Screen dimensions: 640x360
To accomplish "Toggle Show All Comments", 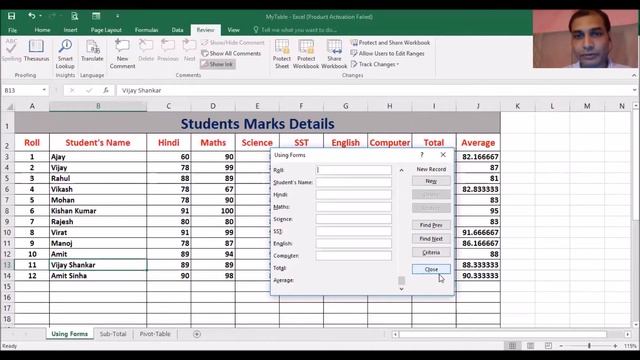I will (231, 53).
